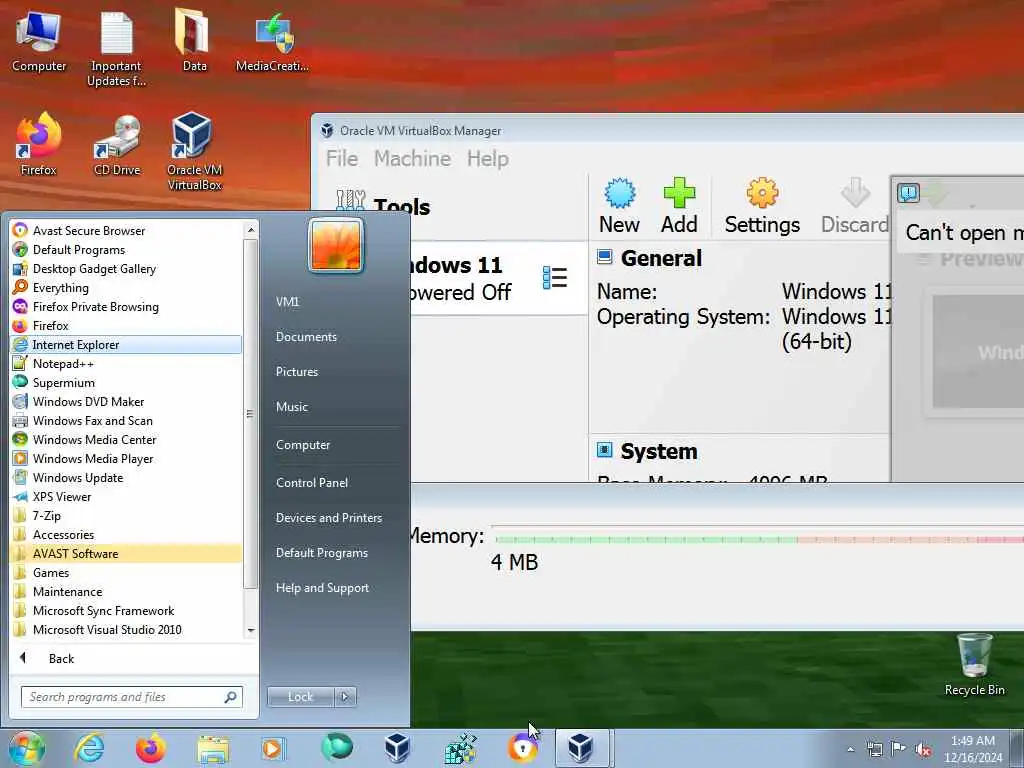
Task: Launch XPS Viewer from Start menu
Action: pos(125,497)
